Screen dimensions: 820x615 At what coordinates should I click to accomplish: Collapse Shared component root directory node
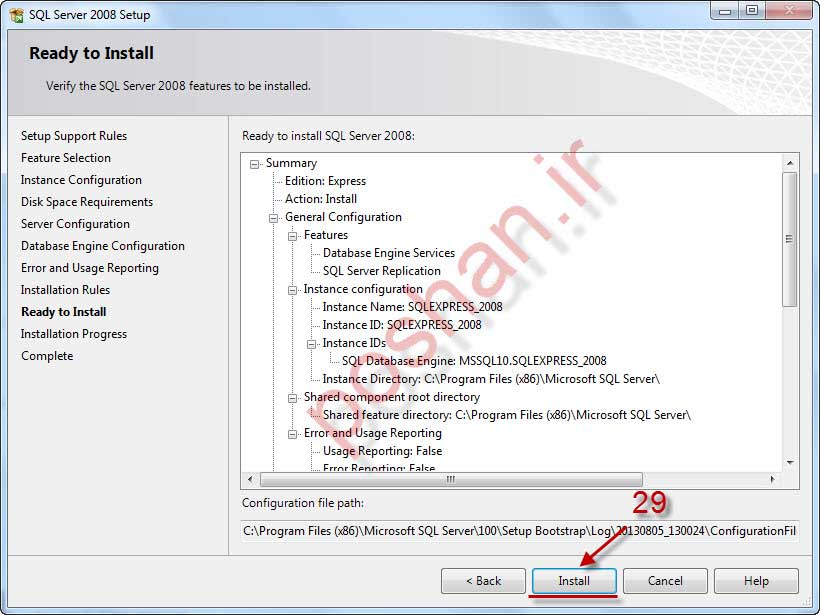click(x=294, y=398)
